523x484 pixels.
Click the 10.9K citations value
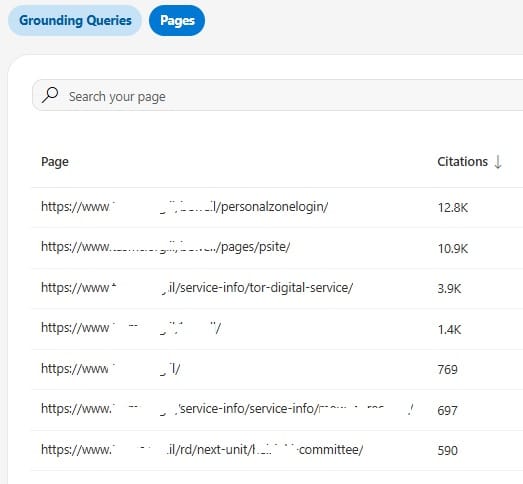453,249
